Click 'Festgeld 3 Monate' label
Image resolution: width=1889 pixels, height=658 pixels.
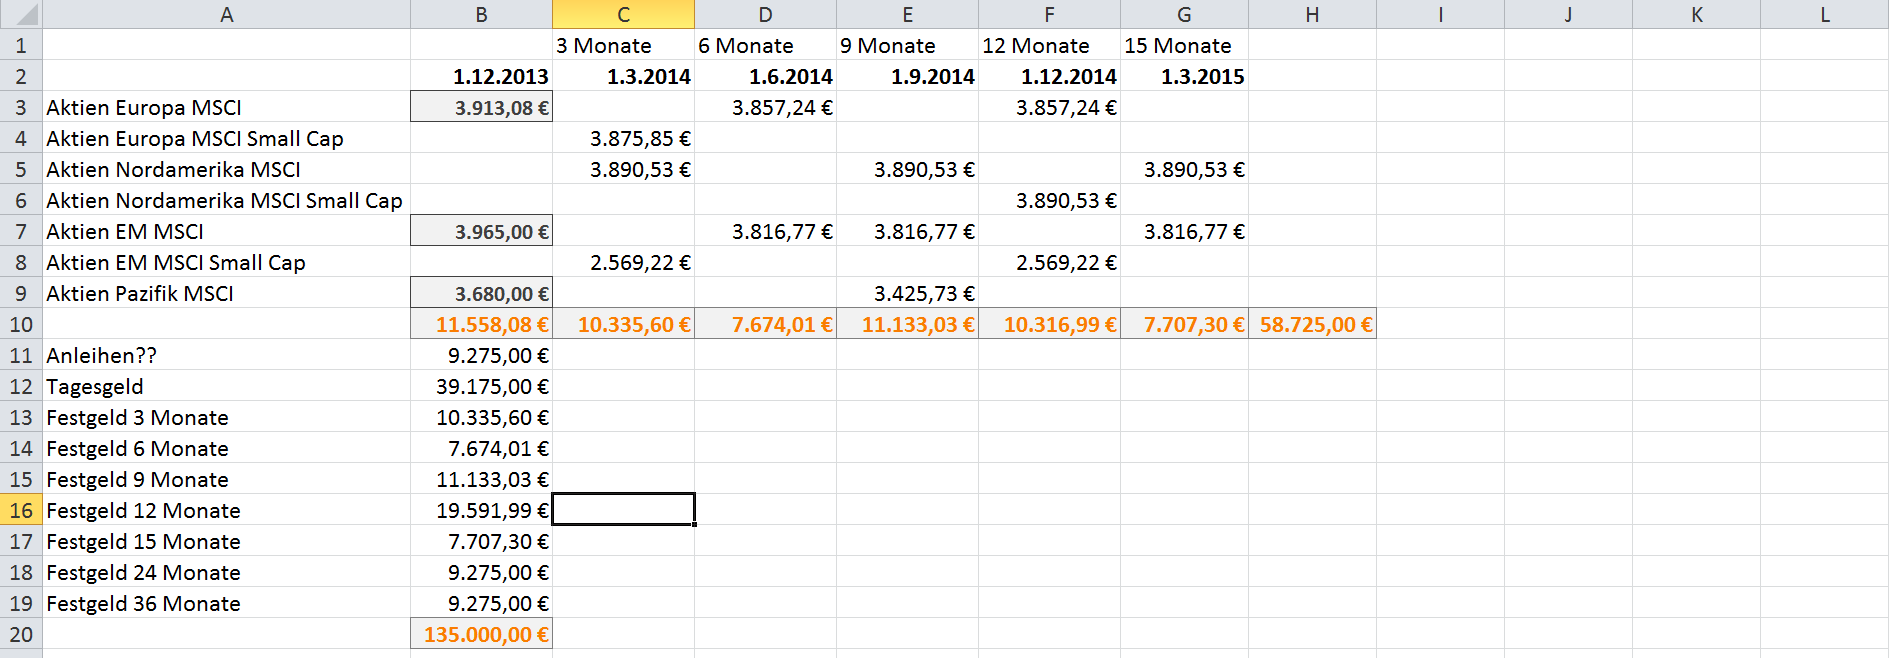[x=137, y=417]
